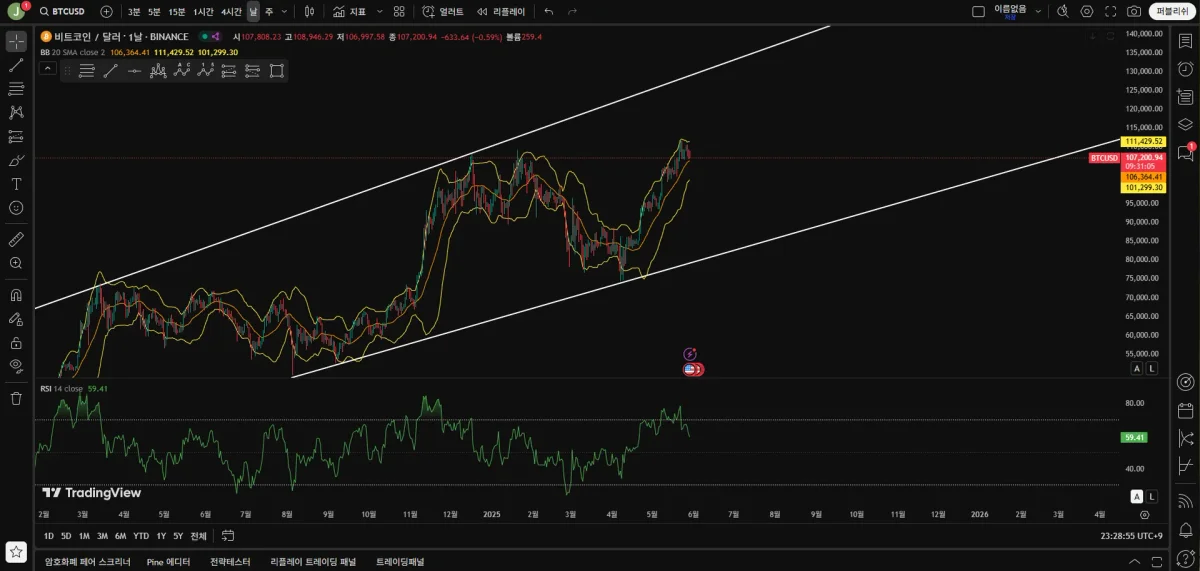Set the chart range to YTD
1200x571 pixels.
(x=141, y=535)
